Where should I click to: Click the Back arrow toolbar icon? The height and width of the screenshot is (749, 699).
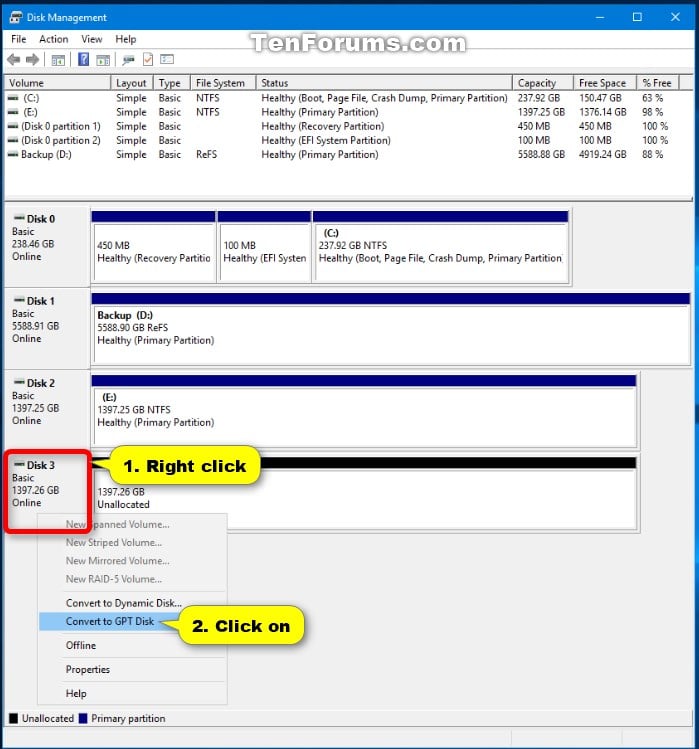(x=14, y=60)
